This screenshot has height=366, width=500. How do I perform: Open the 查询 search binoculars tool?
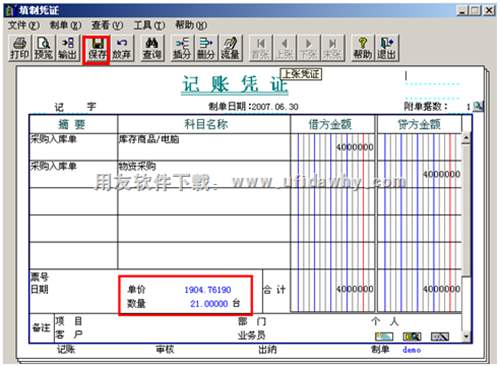click(152, 48)
